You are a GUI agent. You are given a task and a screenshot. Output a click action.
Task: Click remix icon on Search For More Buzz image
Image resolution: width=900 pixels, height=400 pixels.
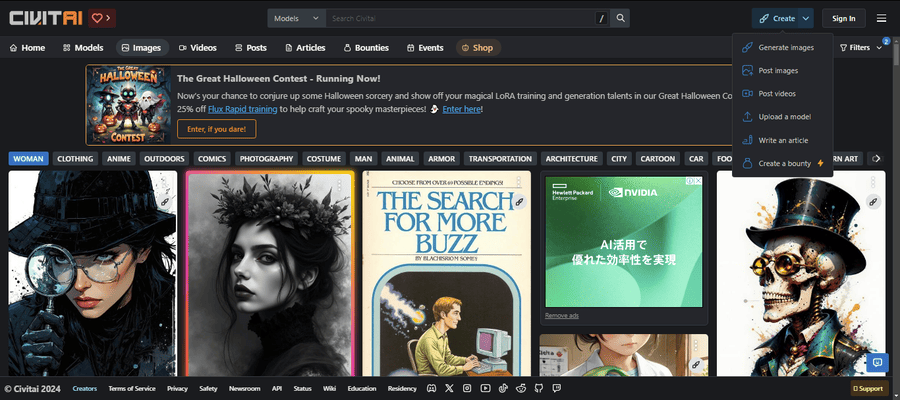click(519, 201)
